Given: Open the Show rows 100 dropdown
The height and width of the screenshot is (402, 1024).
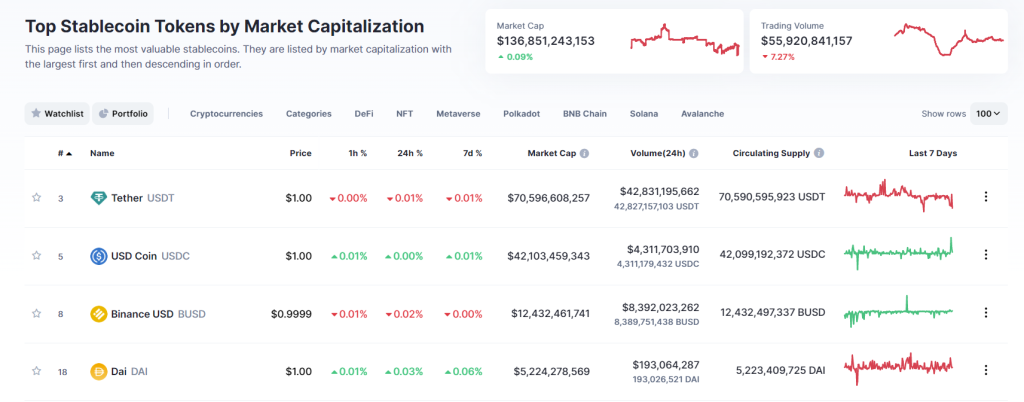Looking at the screenshot, I should 988,114.
